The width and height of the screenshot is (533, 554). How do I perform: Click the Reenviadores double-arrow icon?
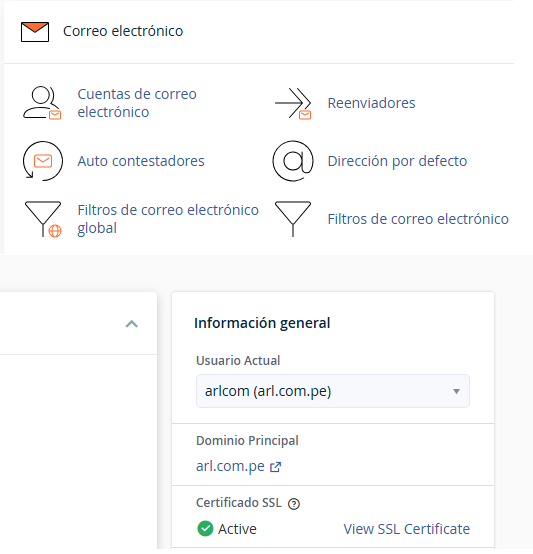coord(293,104)
